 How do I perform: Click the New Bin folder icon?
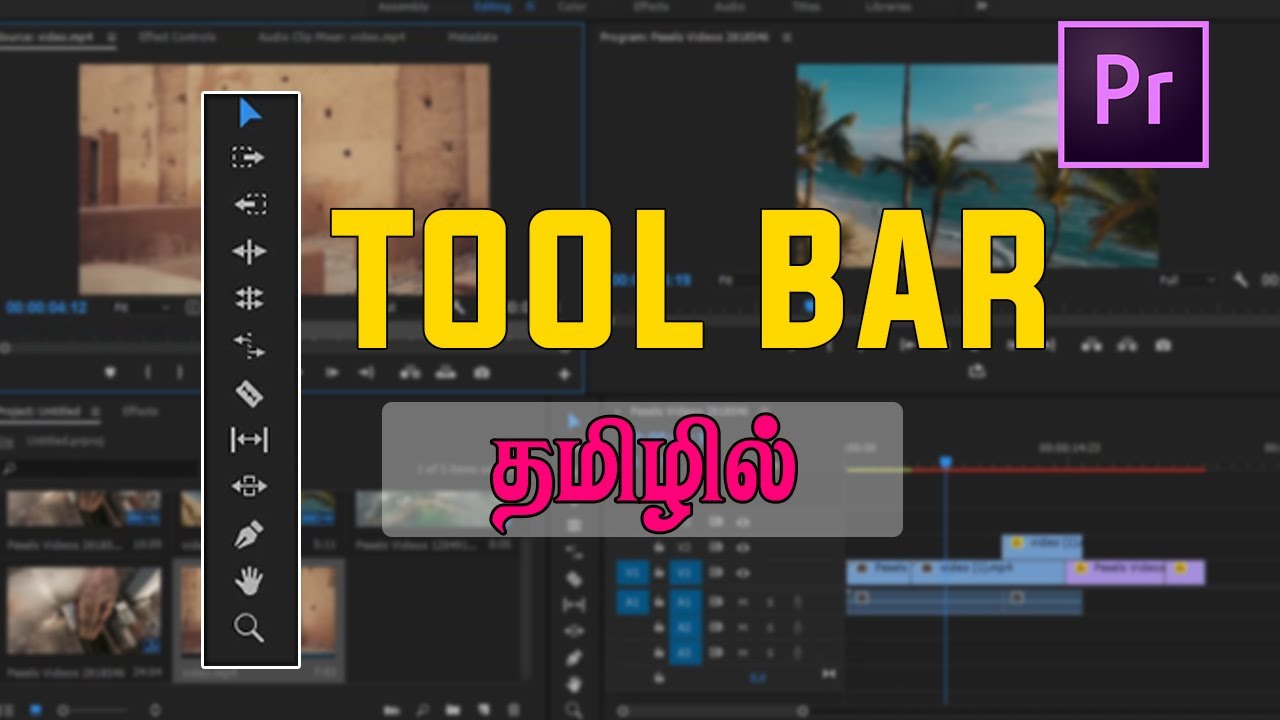453,709
